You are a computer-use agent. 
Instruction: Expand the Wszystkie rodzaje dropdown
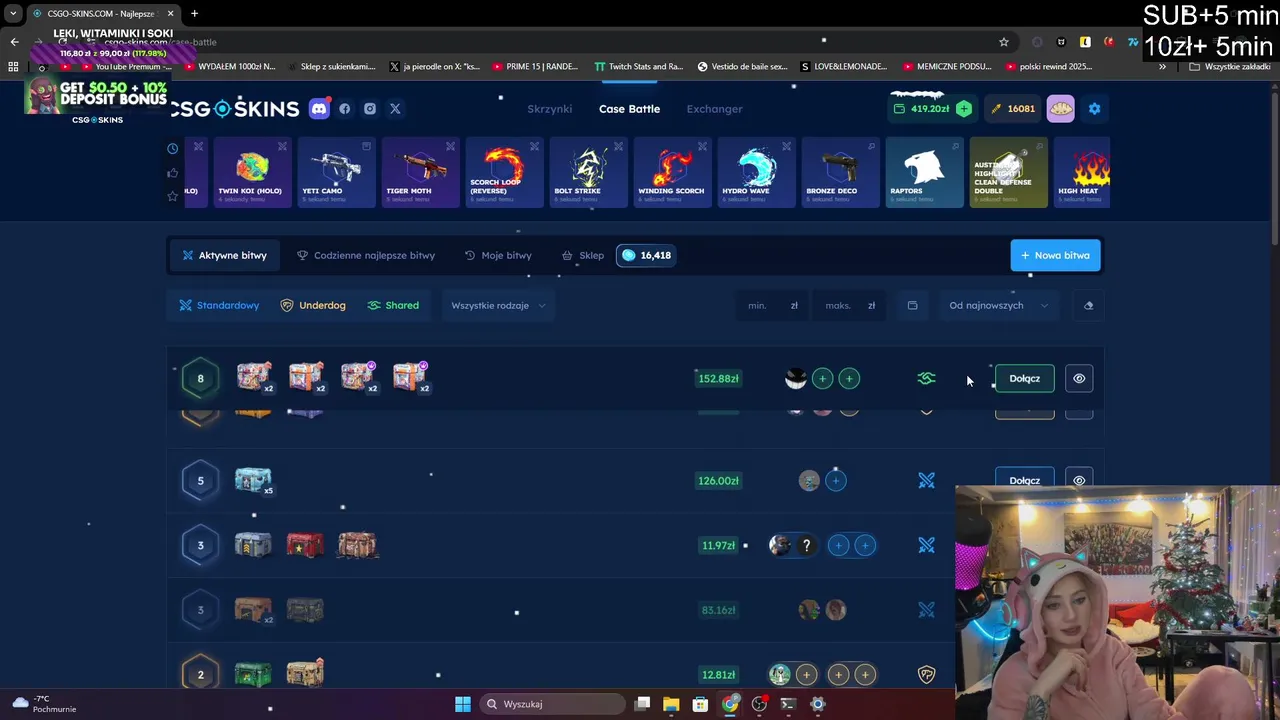coord(498,305)
